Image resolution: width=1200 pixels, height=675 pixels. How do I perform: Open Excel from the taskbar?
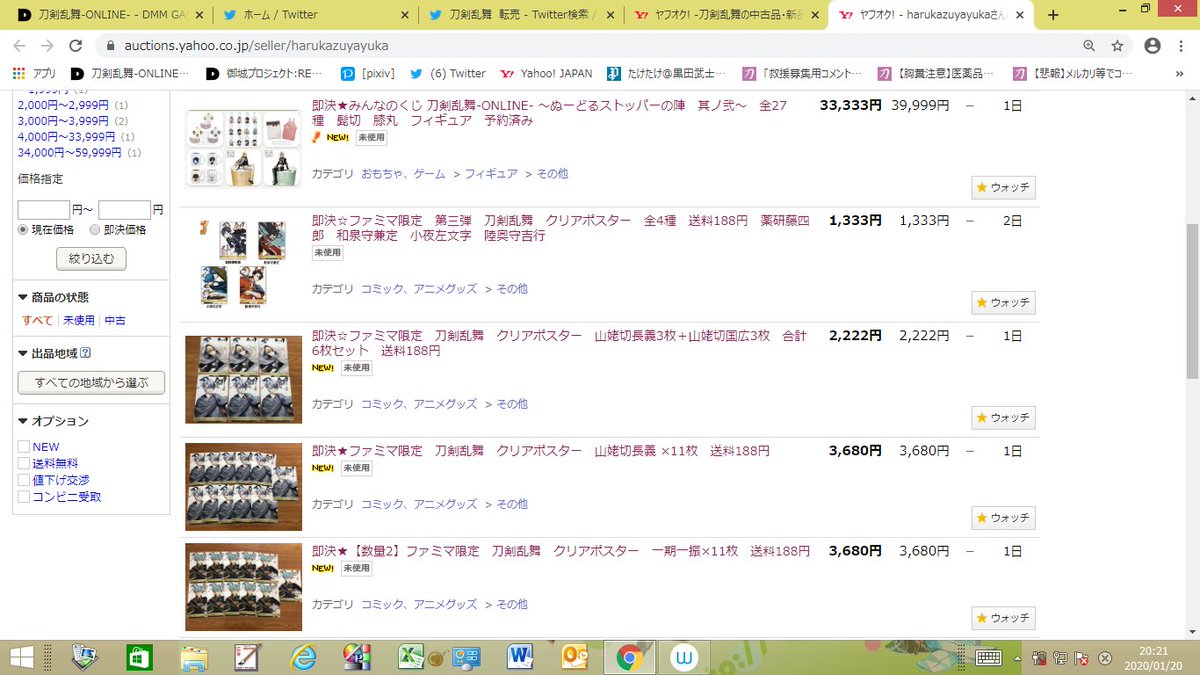click(409, 657)
